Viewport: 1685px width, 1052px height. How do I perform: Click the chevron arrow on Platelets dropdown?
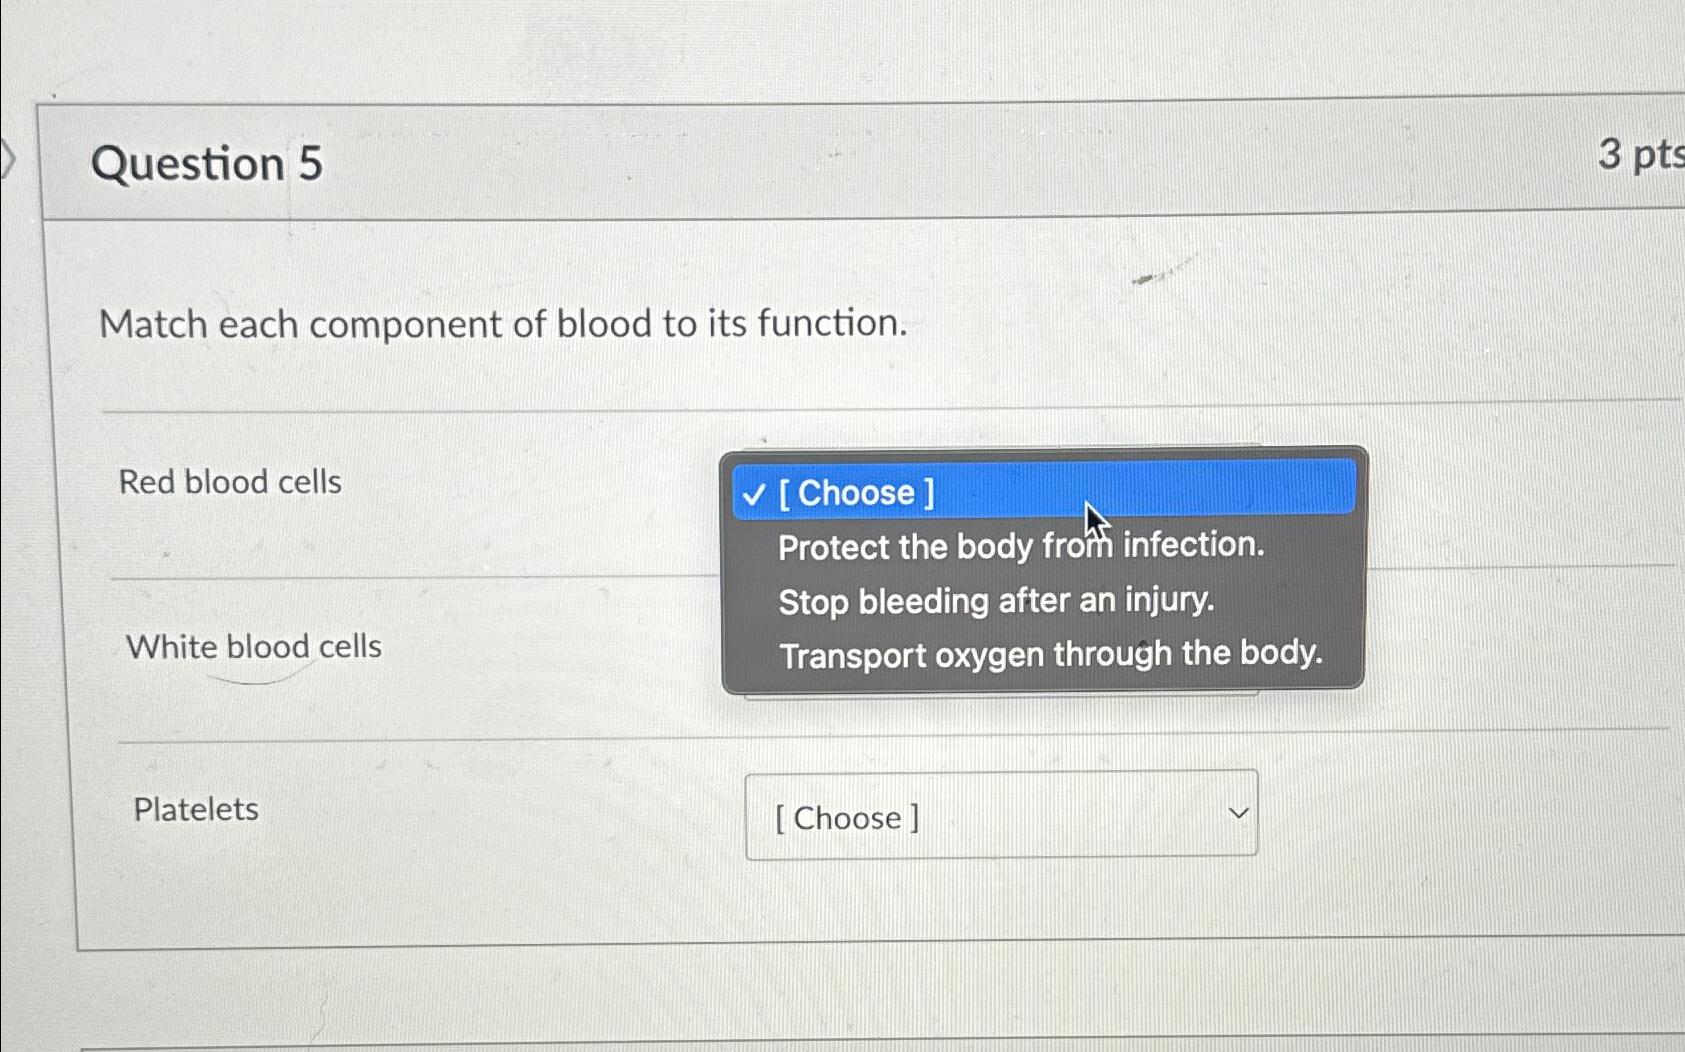1238,814
